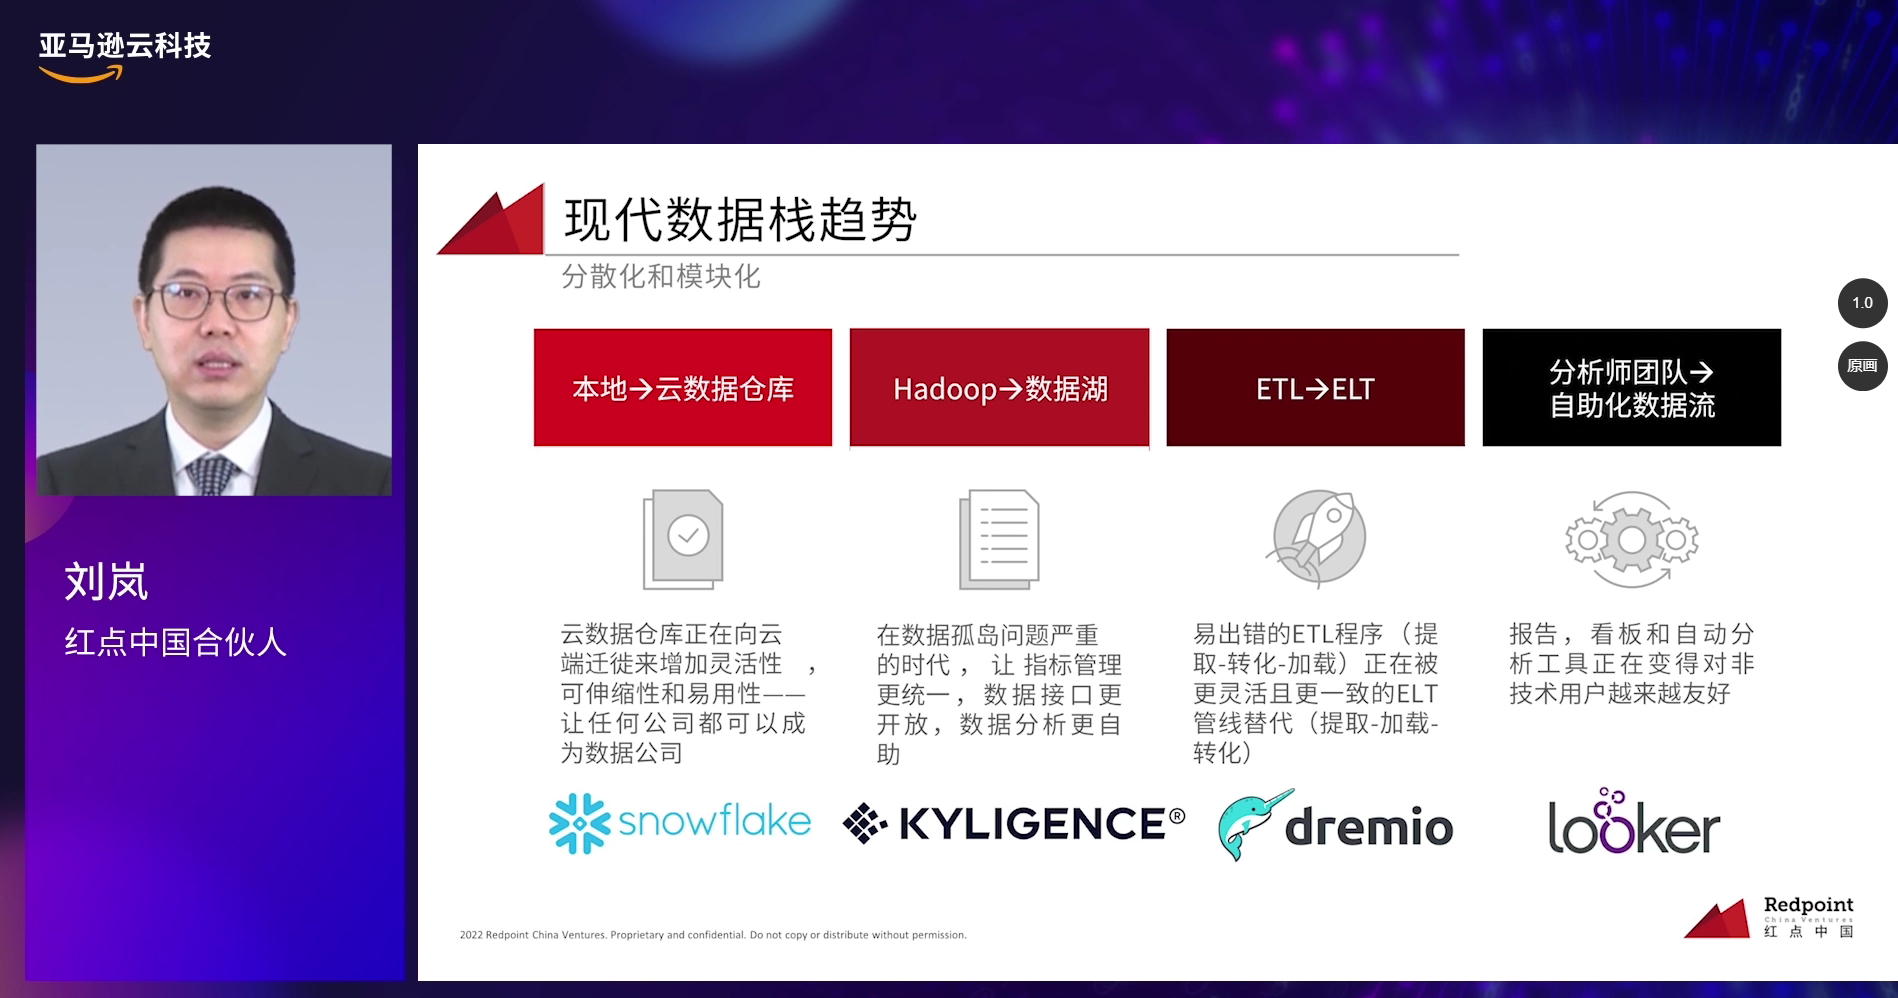Image resolution: width=1898 pixels, height=998 pixels.
Task: Click the Dremio narwhal logo
Action: point(1336,825)
